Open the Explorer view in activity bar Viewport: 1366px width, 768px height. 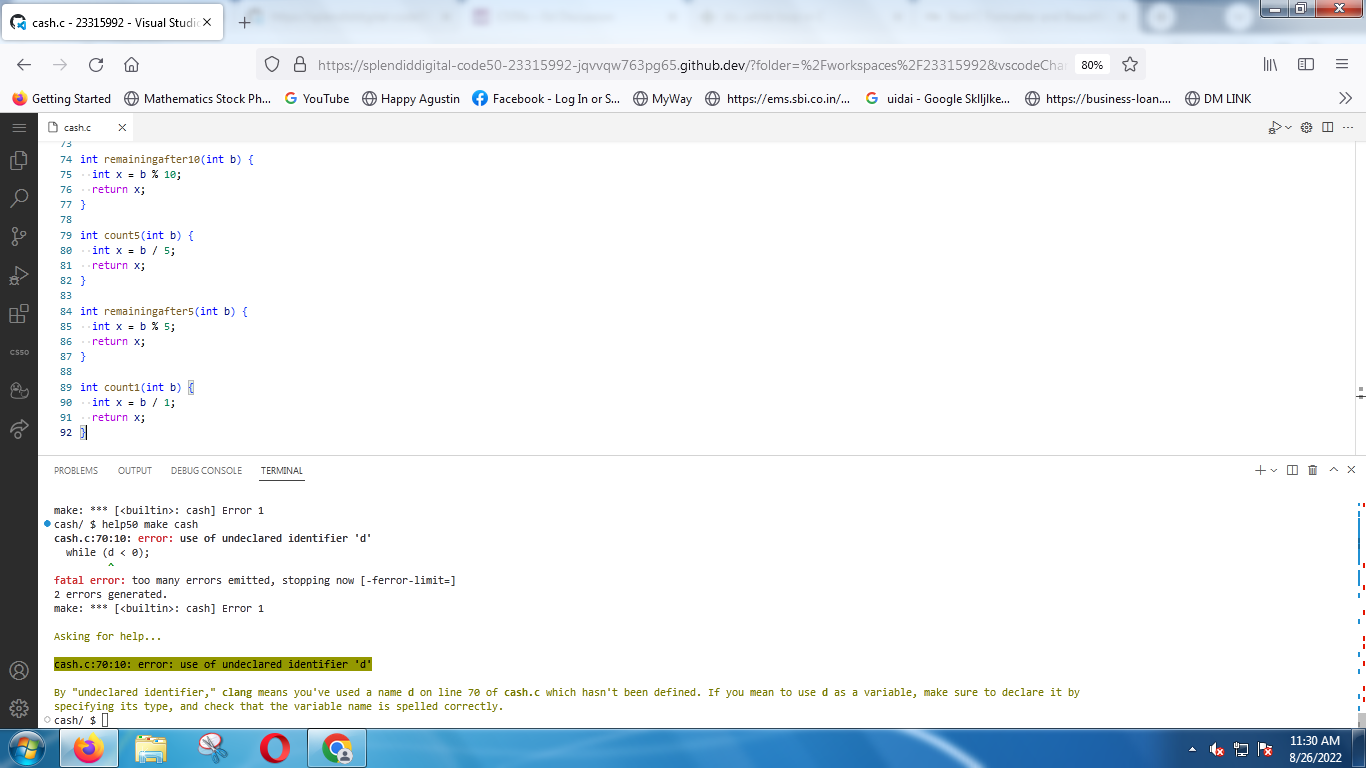[x=18, y=160]
